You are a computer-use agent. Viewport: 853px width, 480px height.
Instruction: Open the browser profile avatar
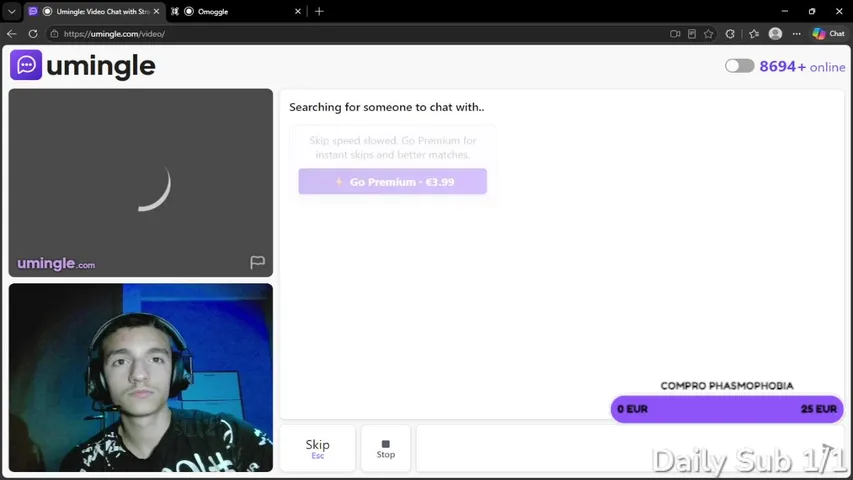click(775, 34)
